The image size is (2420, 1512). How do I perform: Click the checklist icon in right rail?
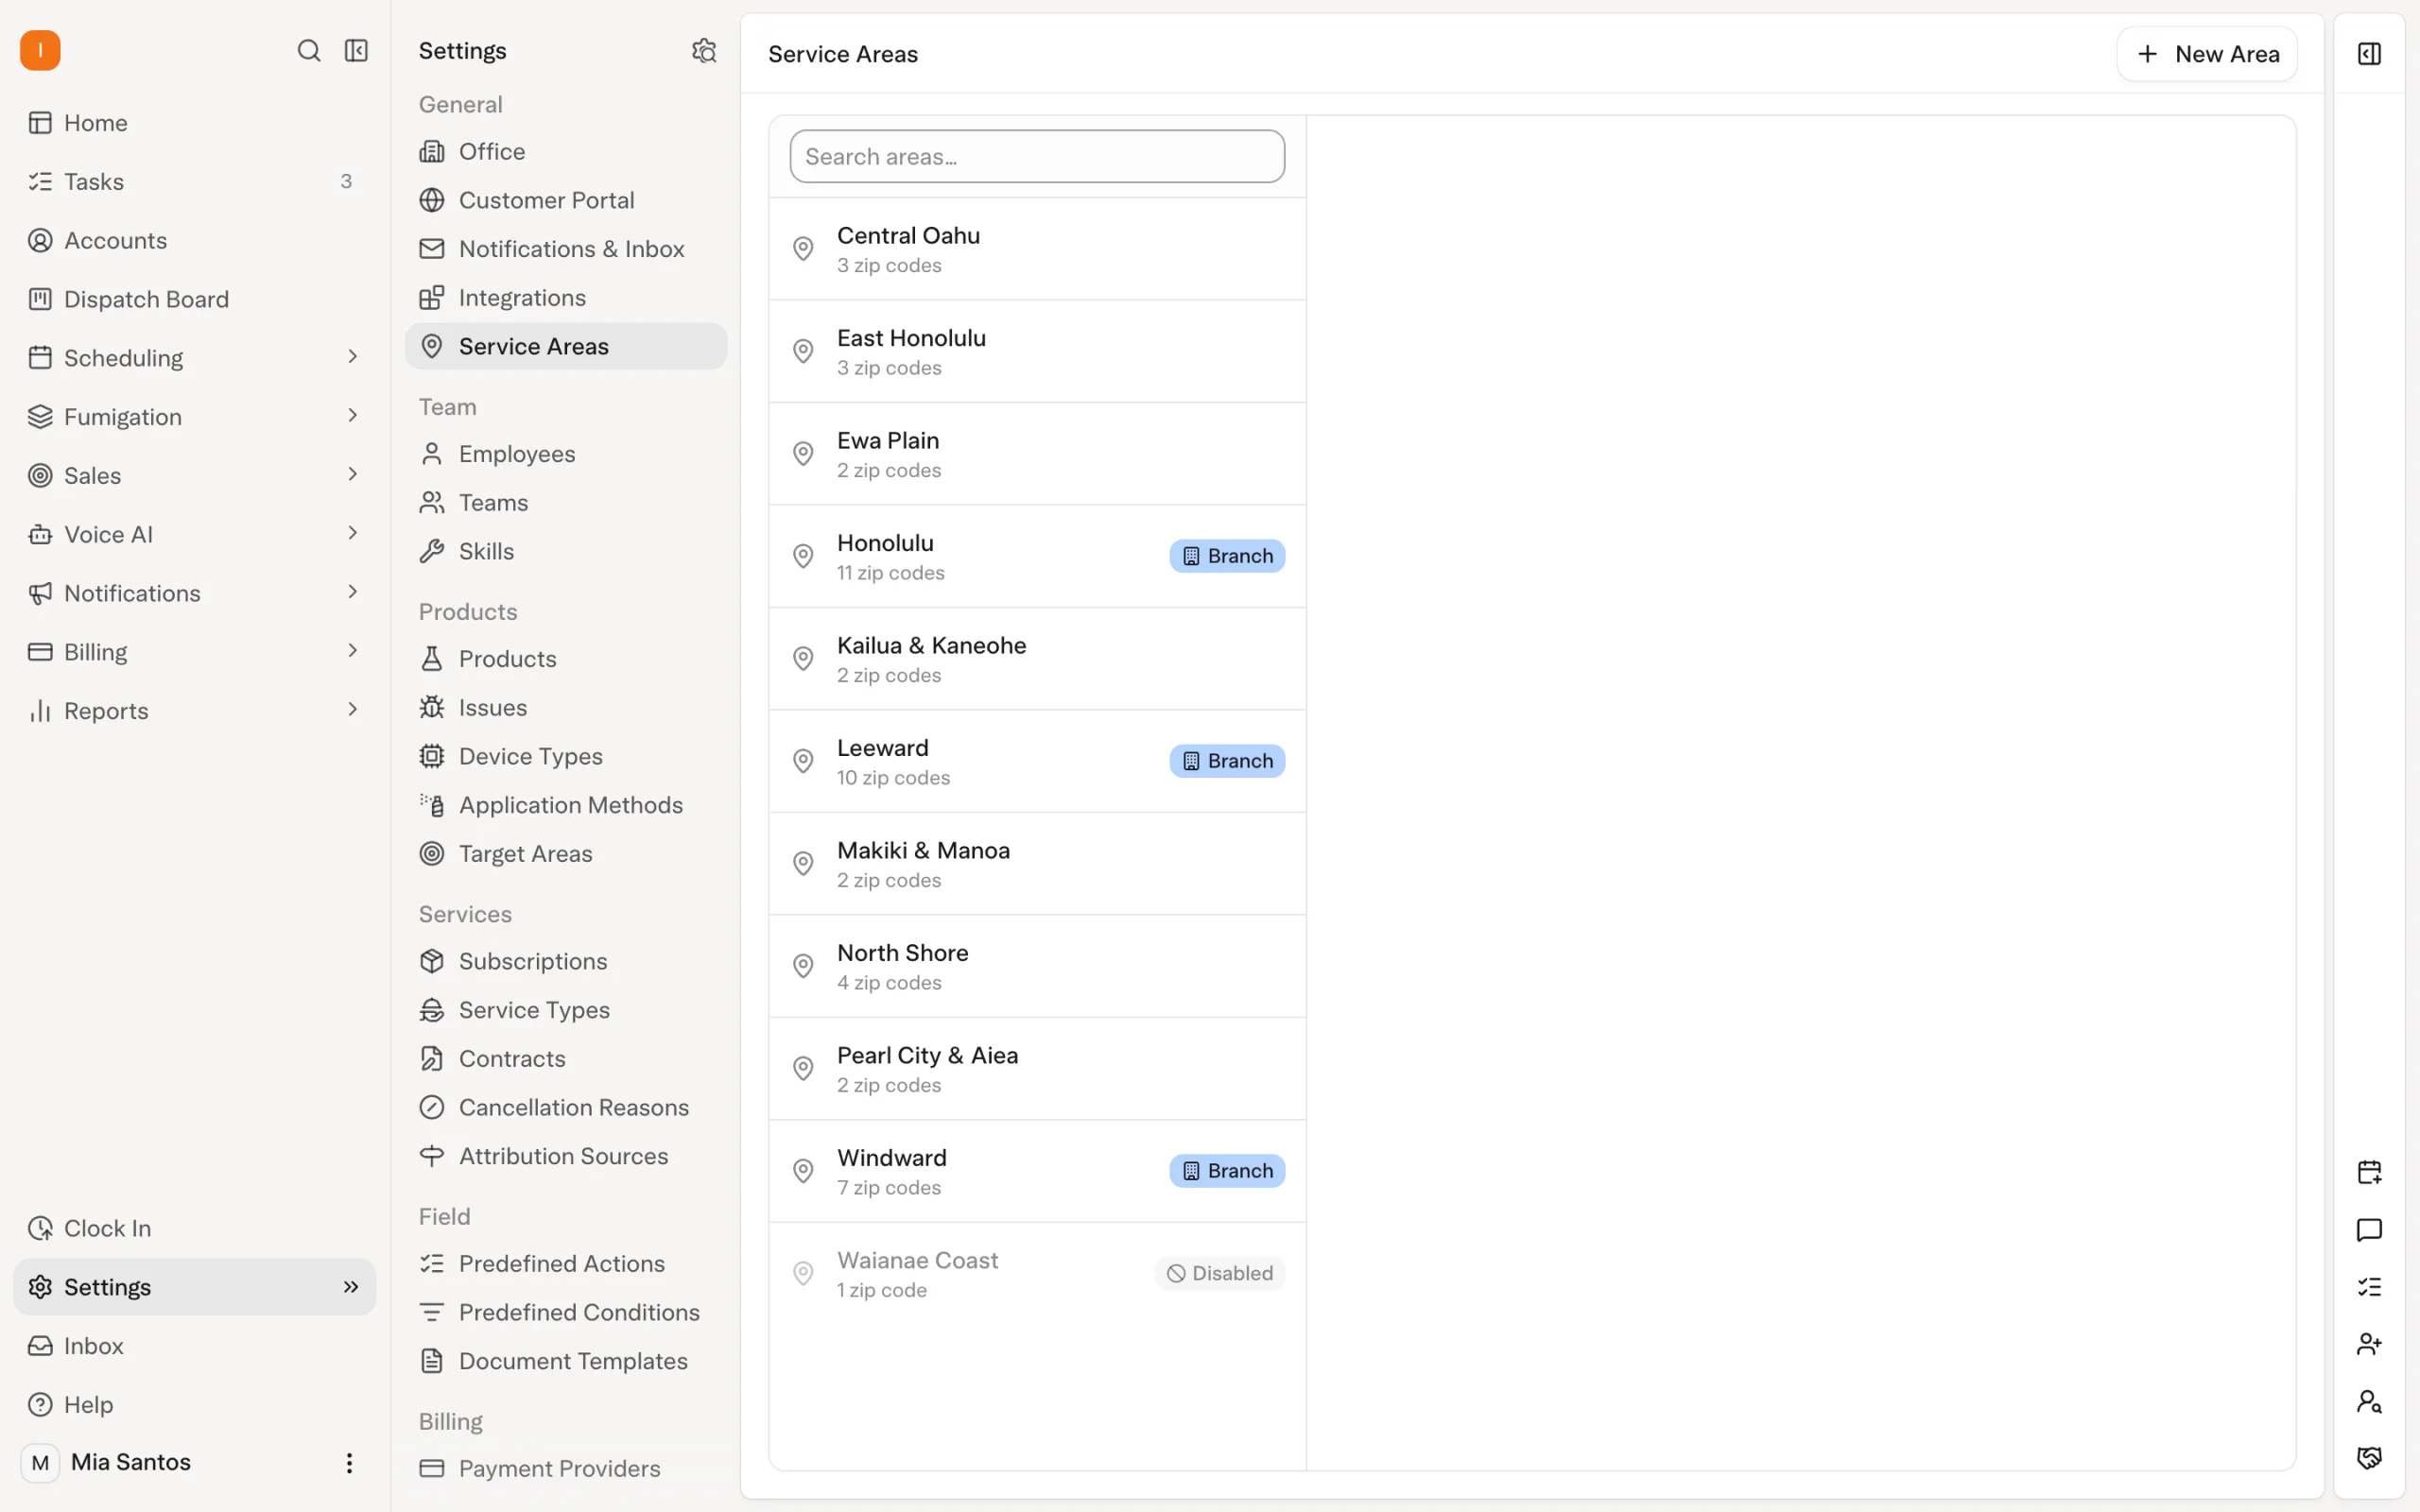2369,1287
